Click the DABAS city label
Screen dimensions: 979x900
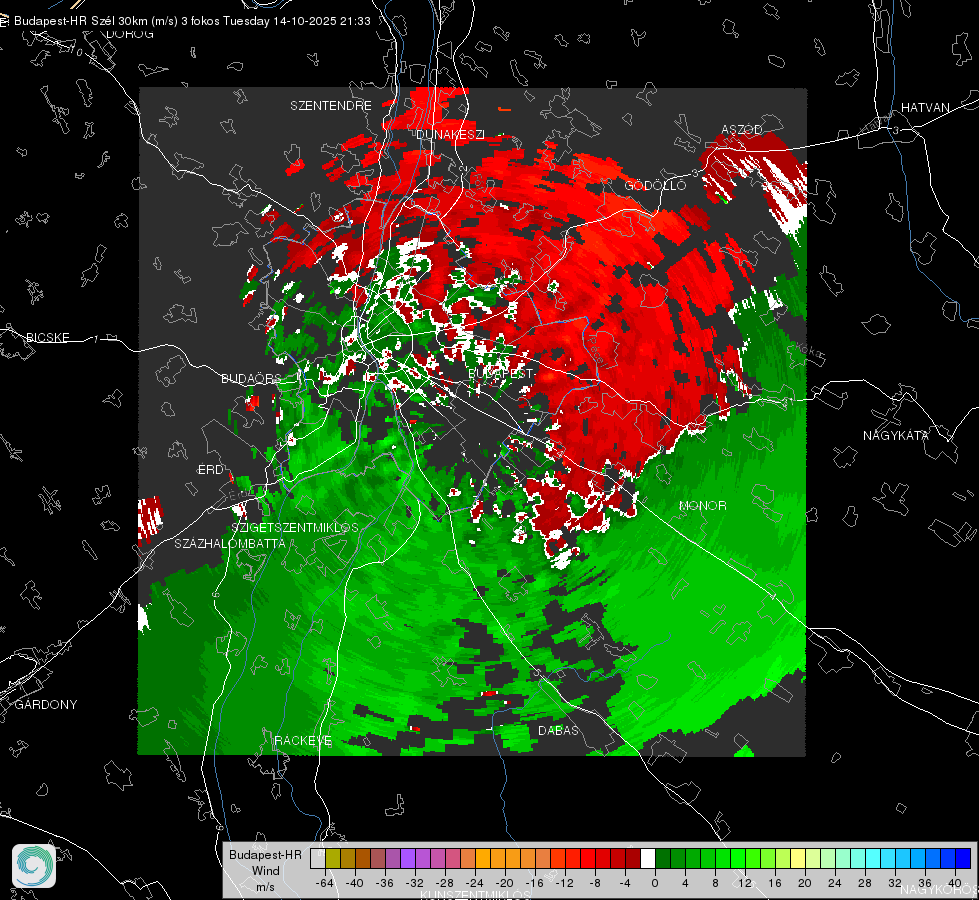tap(558, 730)
